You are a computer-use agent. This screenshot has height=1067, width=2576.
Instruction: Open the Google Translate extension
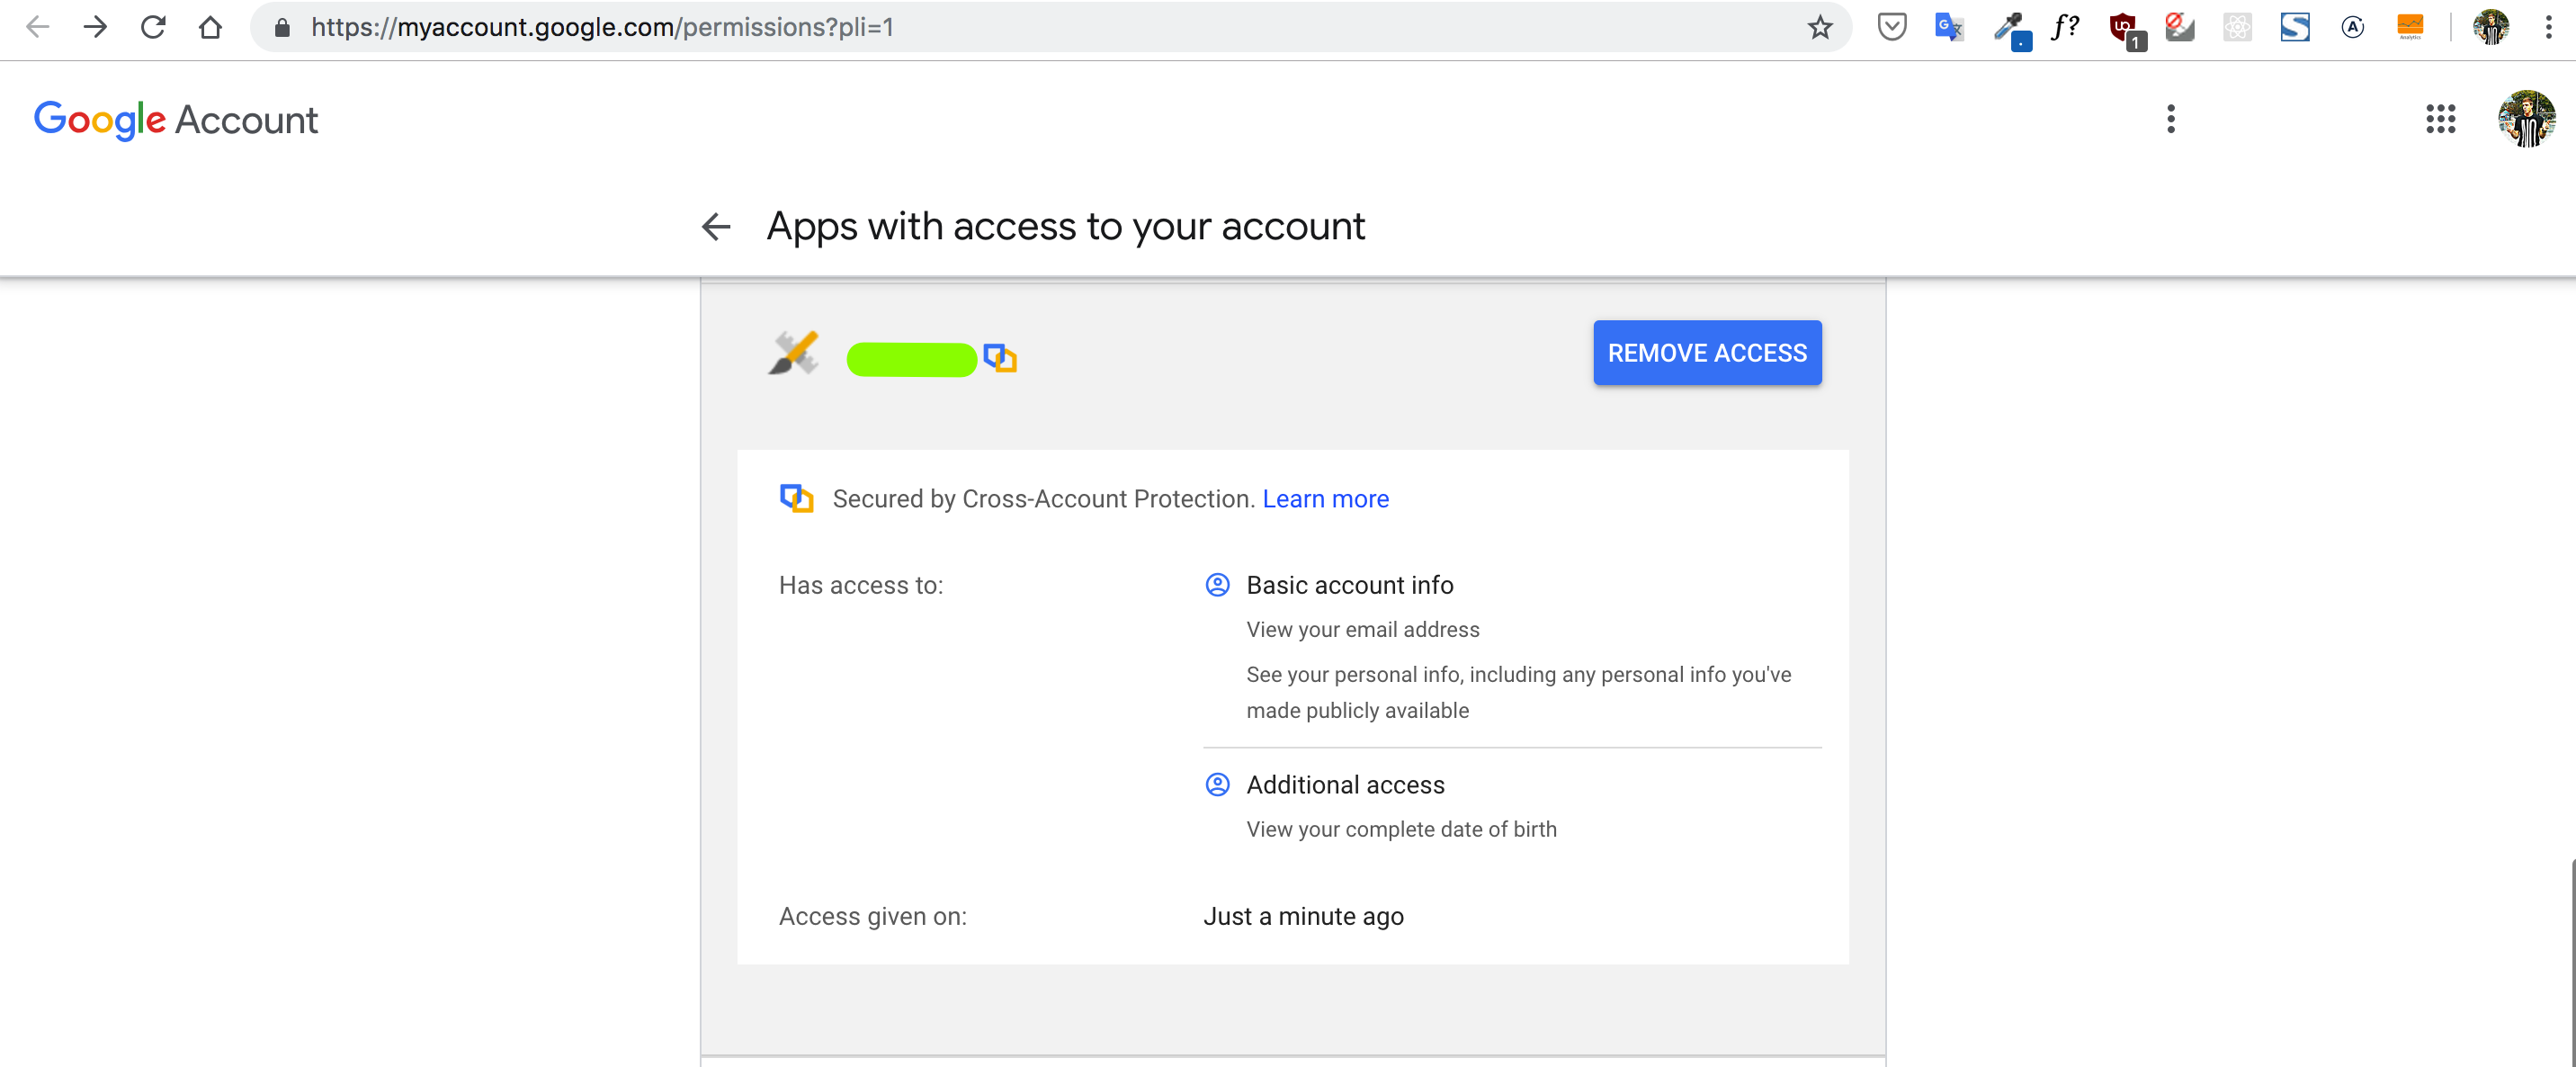tap(1949, 27)
